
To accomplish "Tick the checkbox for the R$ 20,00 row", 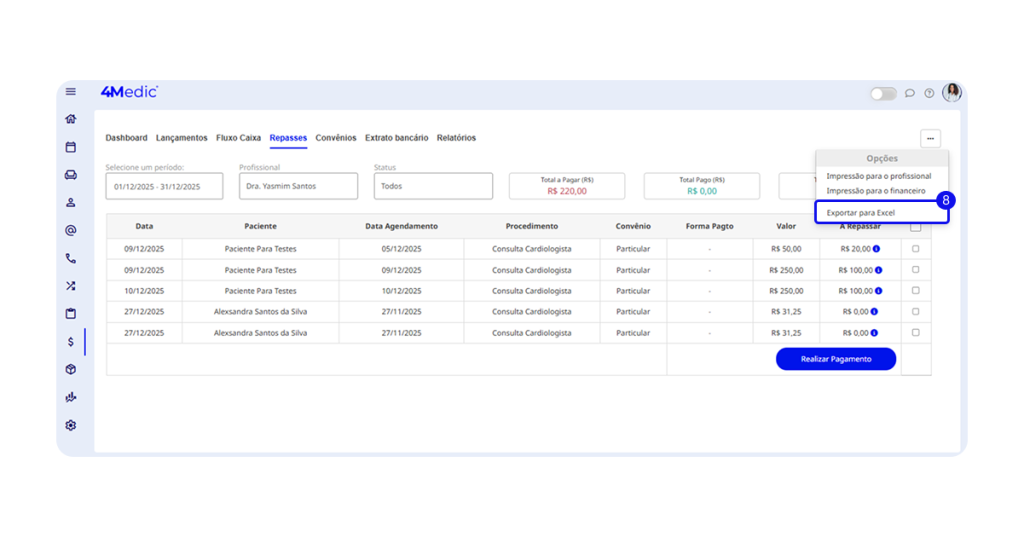I will pos(915,249).
